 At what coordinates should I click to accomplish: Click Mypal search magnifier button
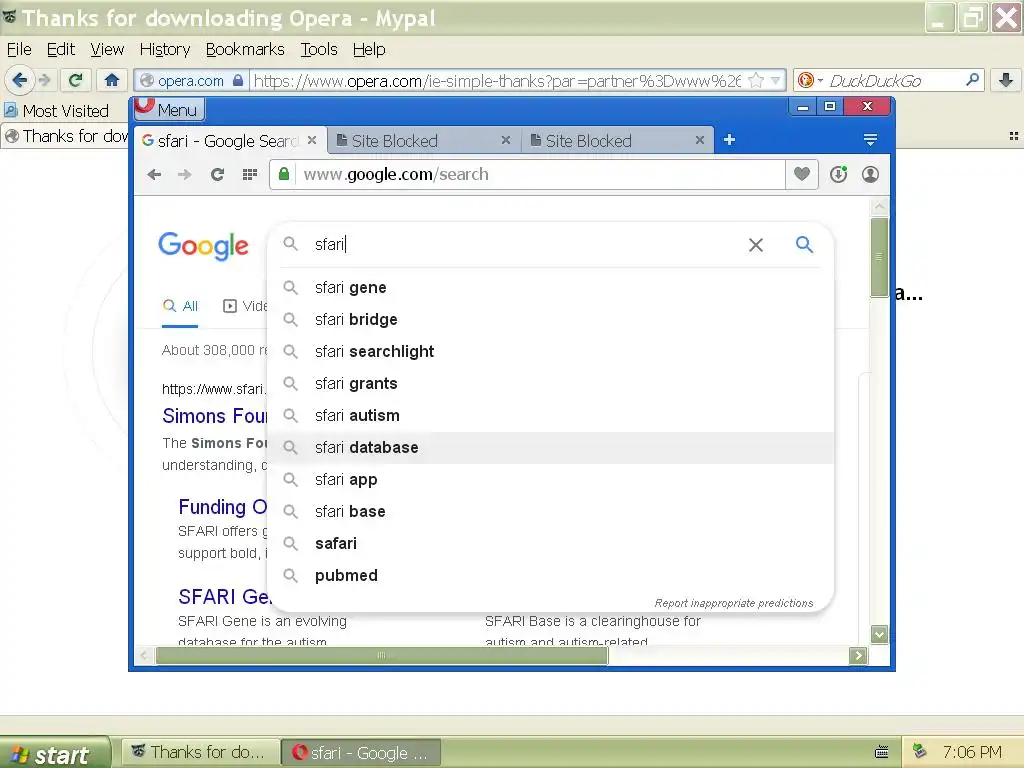(972, 80)
